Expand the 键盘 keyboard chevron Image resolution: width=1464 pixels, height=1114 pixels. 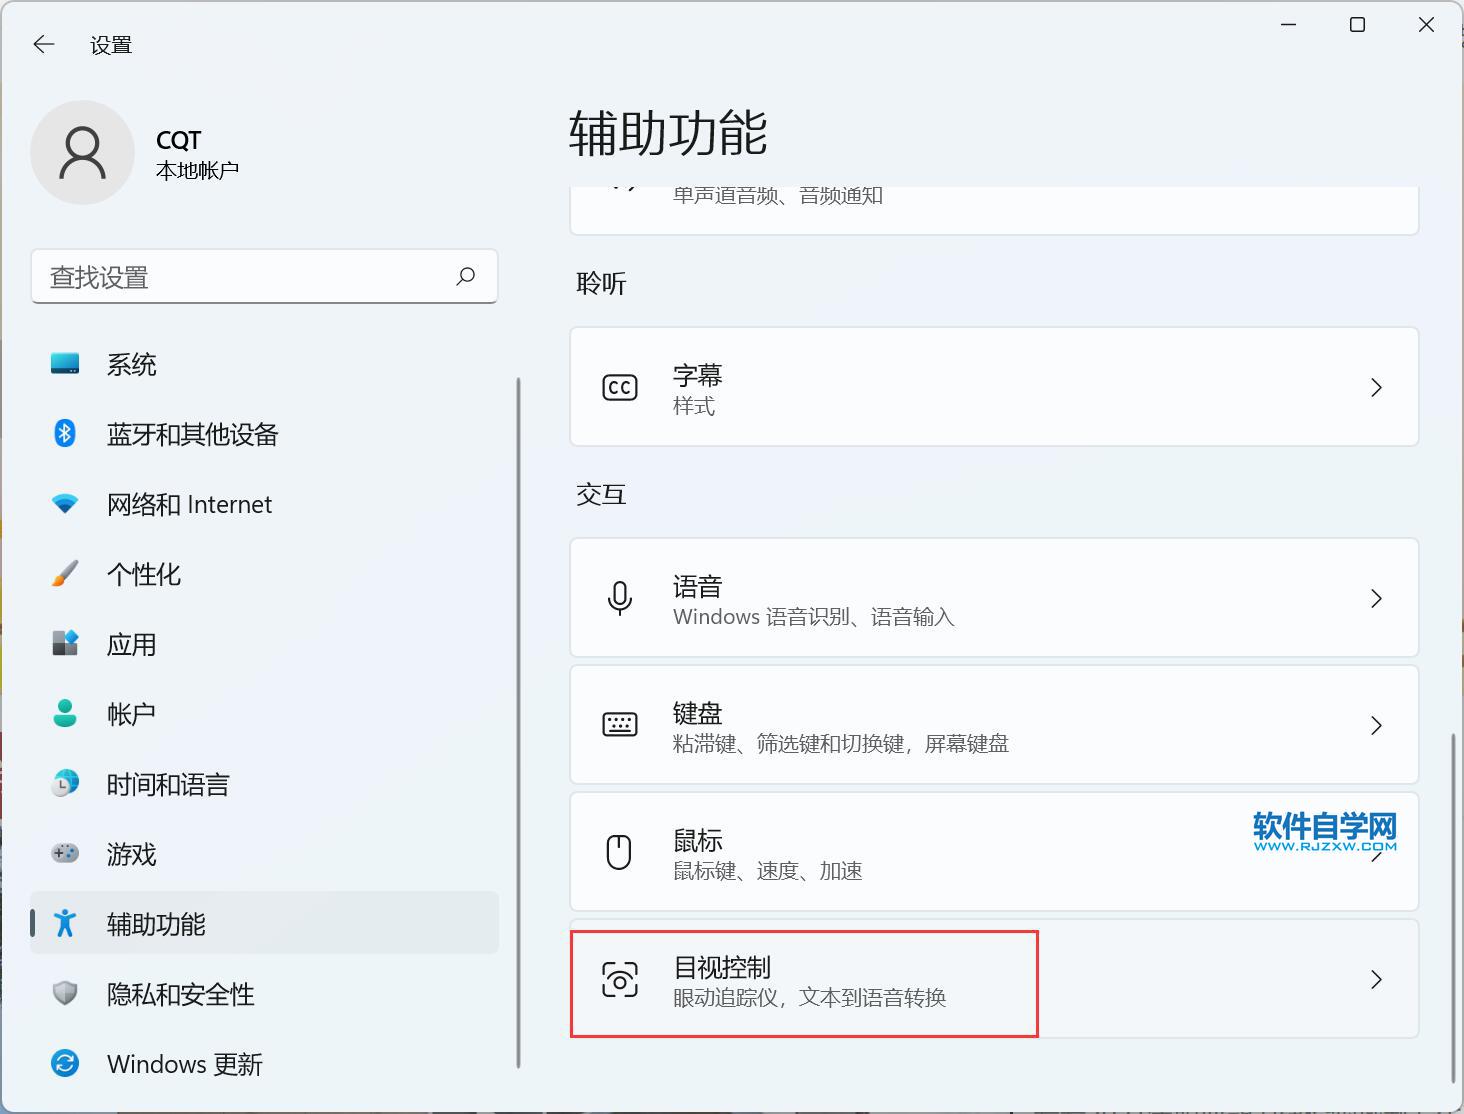click(x=1376, y=725)
